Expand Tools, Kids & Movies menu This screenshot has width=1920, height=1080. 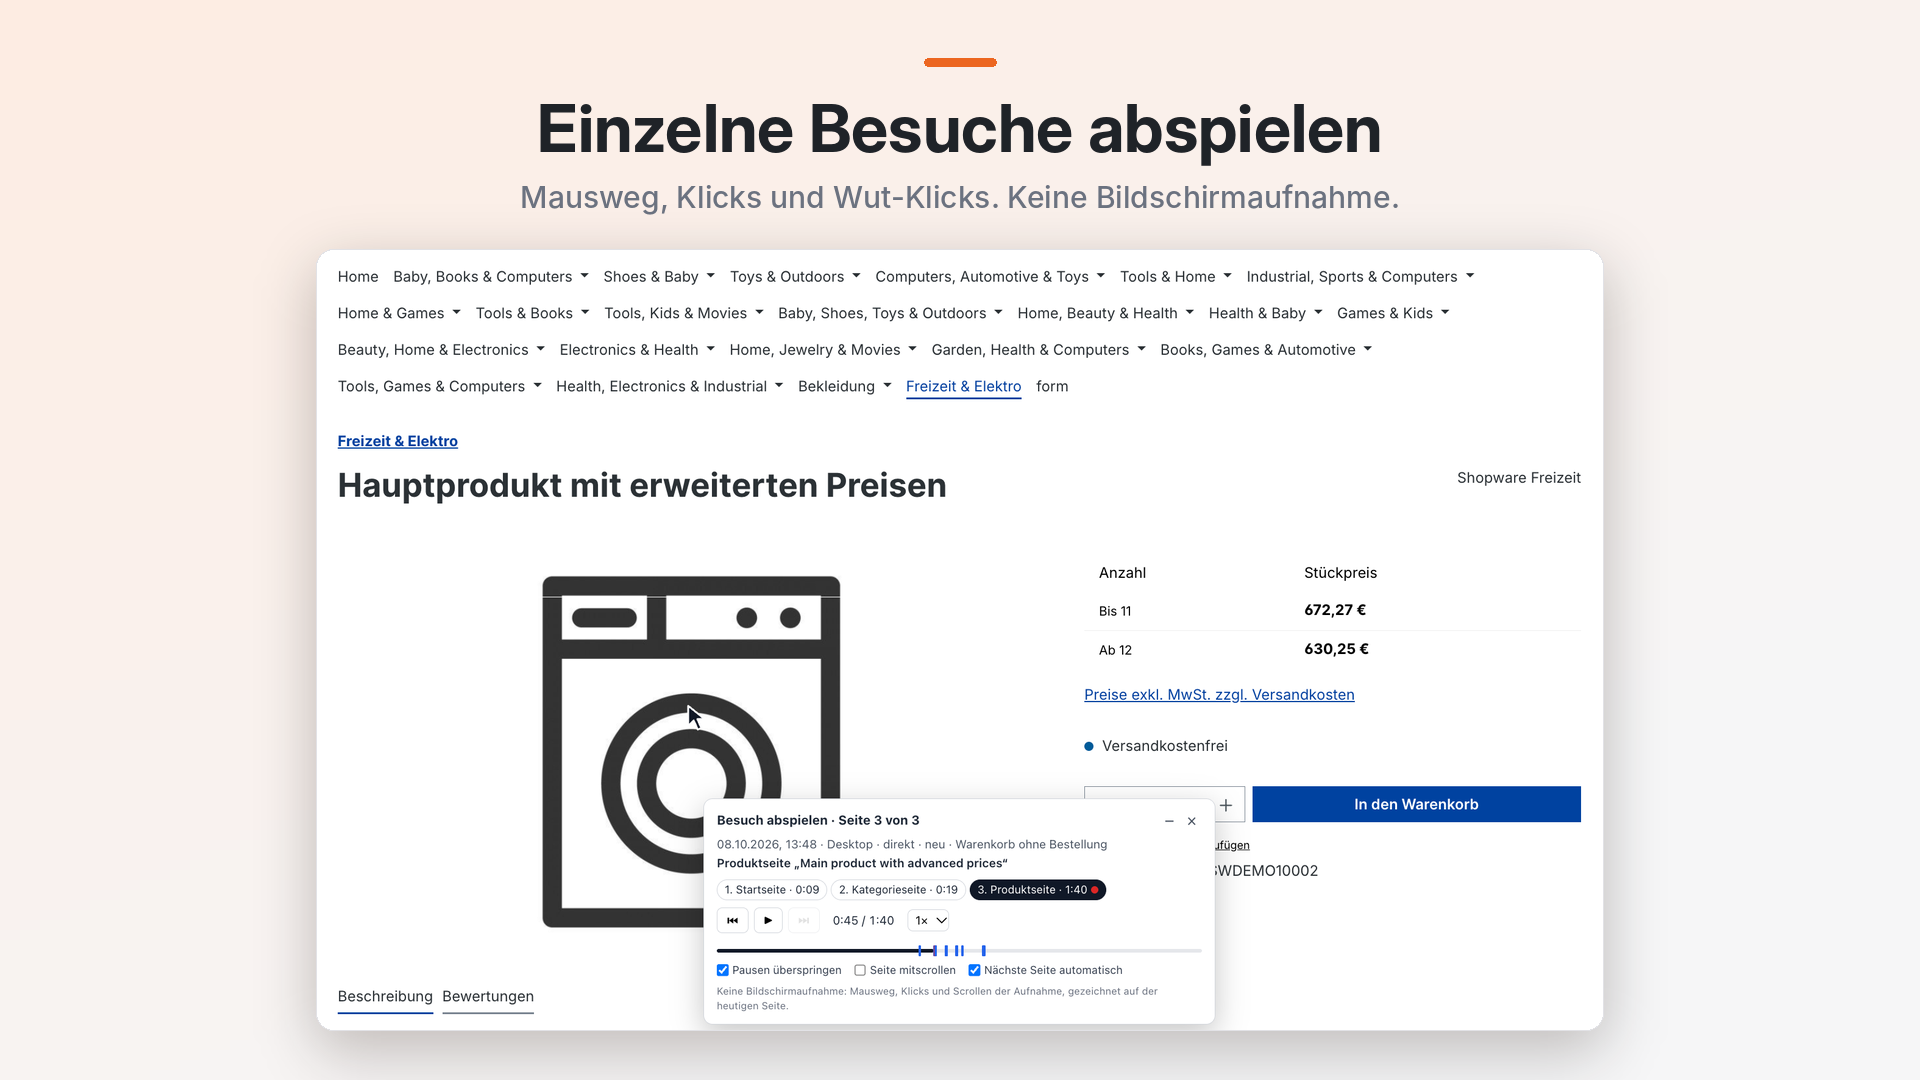[x=684, y=314]
